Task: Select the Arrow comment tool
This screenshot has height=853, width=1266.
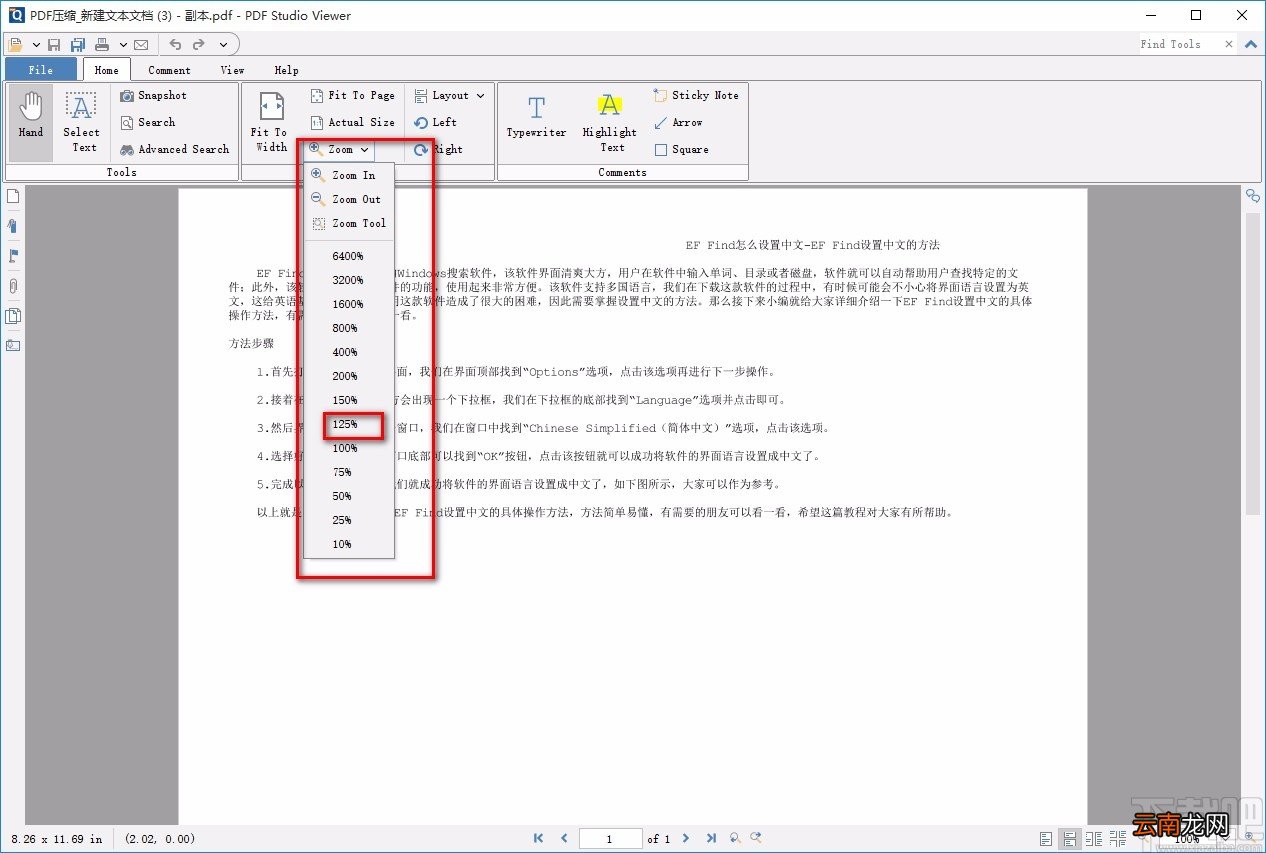Action: (x=678, y=122)
